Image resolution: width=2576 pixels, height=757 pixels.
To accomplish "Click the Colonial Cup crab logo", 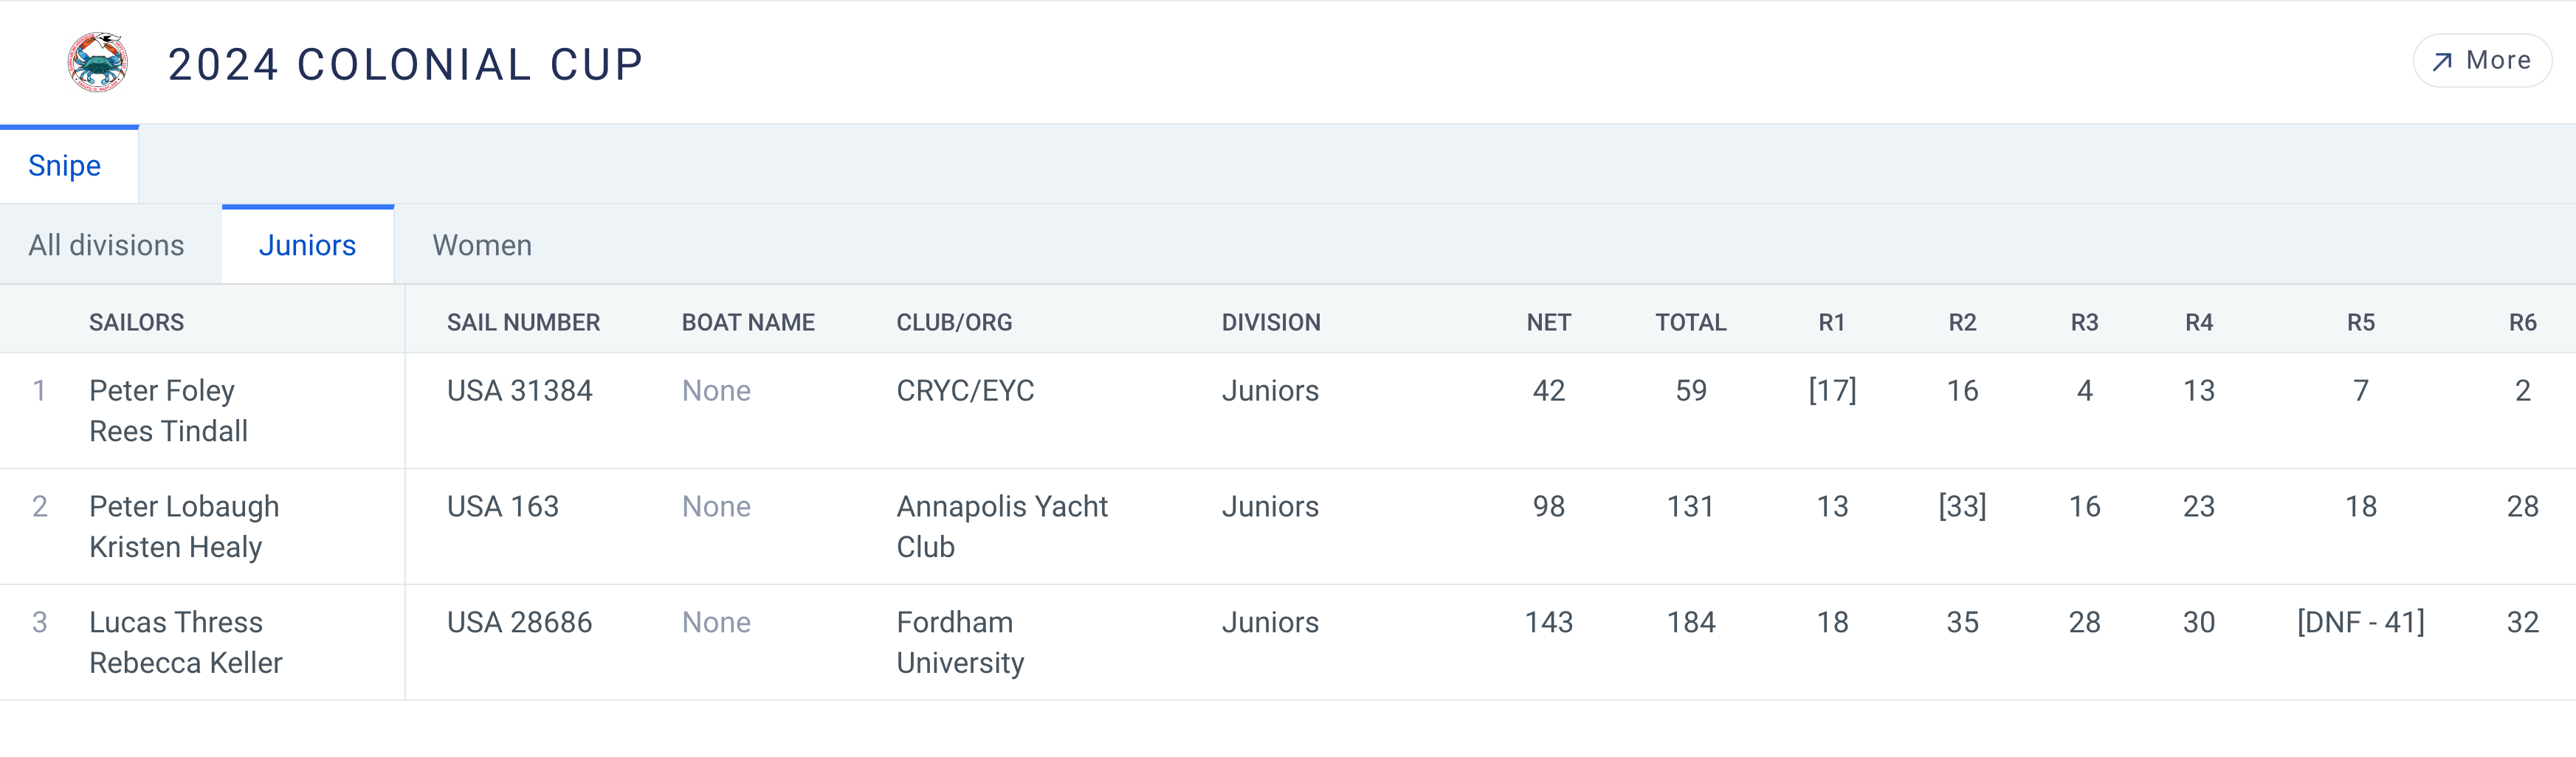I will [x=97, y=63].
